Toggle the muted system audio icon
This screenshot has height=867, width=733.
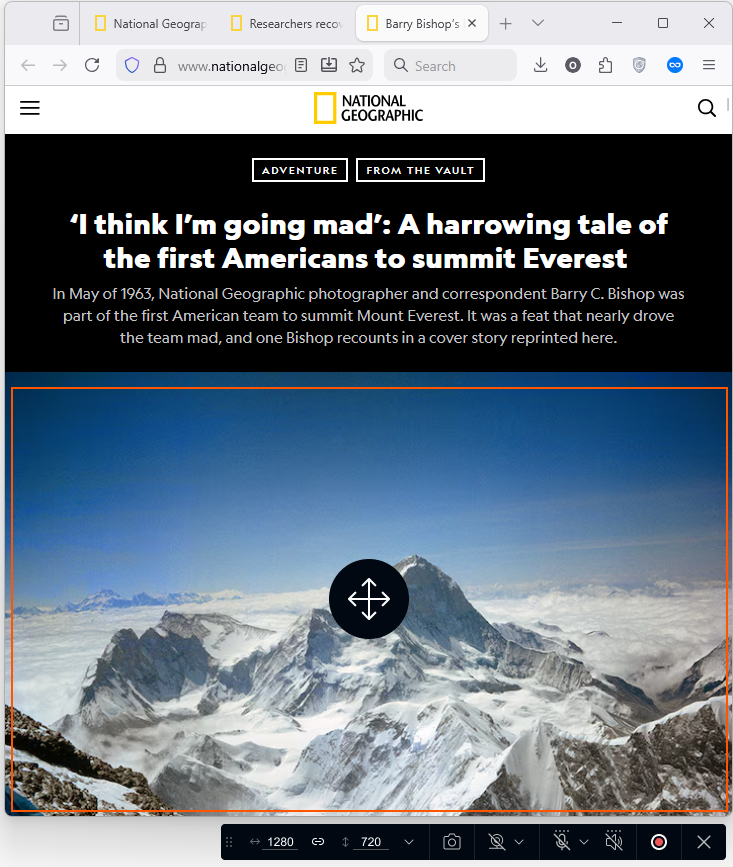(614, 841)
